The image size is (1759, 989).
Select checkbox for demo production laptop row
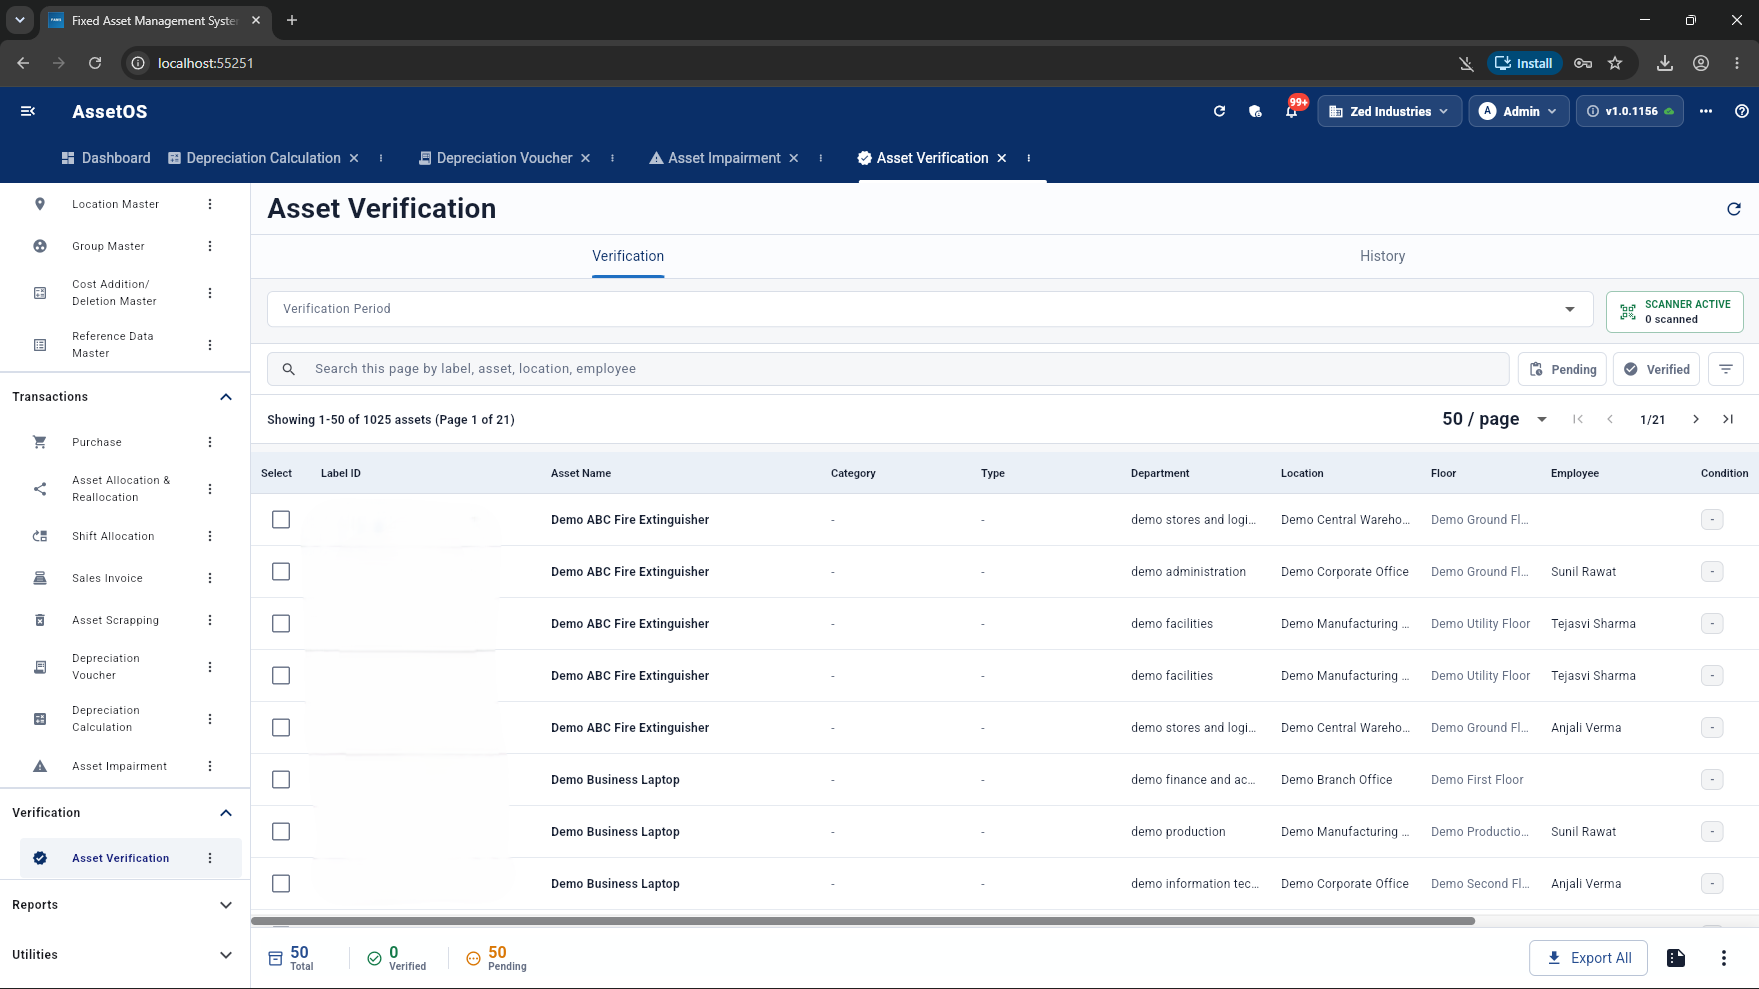(x=281, y=832)
